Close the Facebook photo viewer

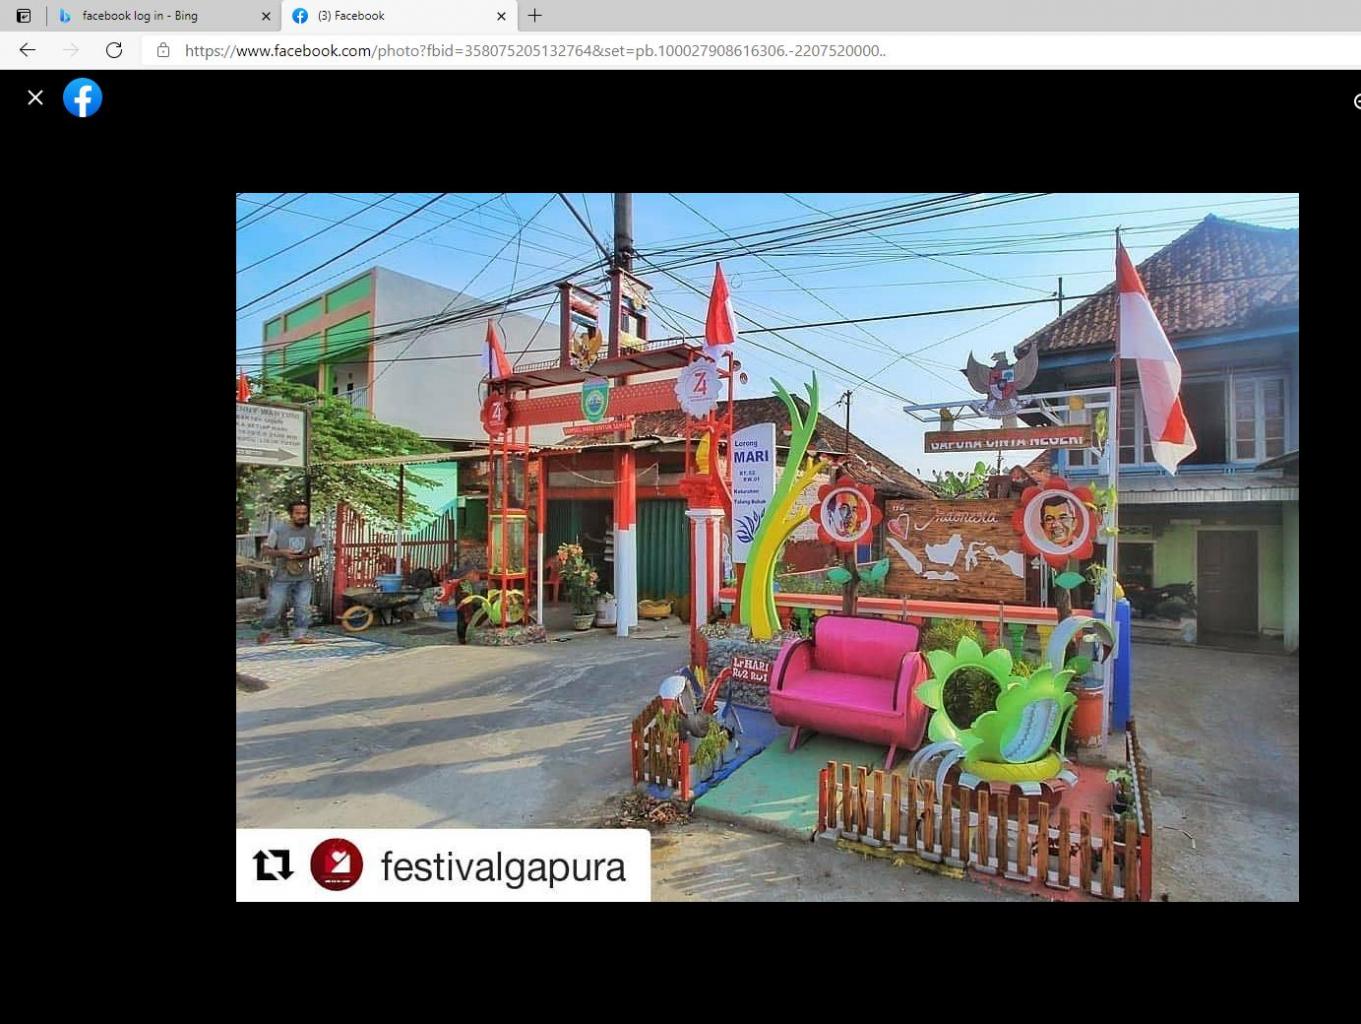35,98
